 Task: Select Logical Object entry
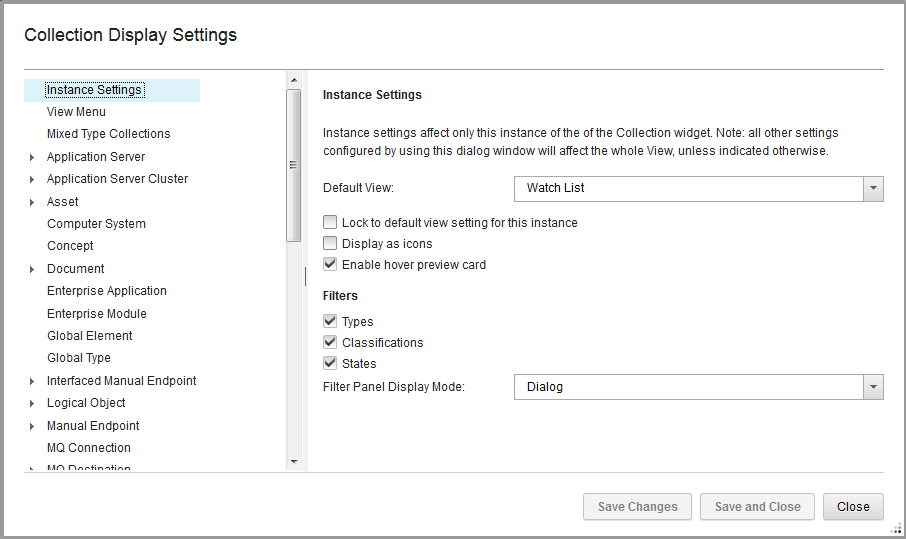click(86, 403)
